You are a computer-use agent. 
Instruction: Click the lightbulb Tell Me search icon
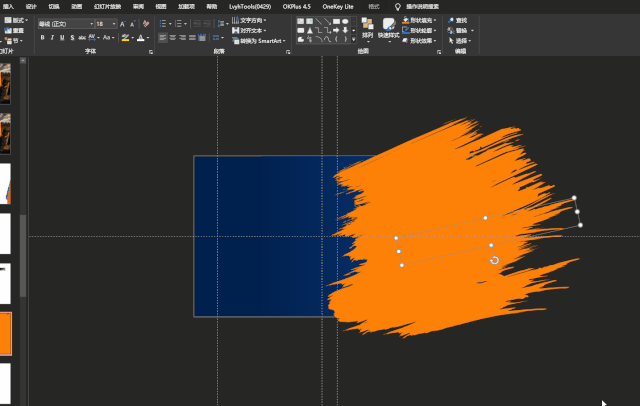pyautogui.click(x=398, y=7)
